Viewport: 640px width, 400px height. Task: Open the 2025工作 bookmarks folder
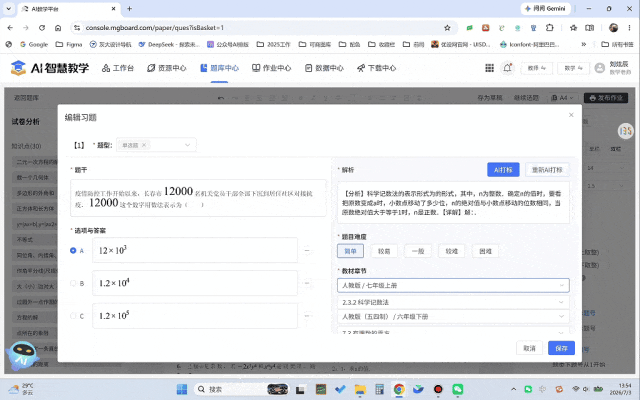coord(273,44)
